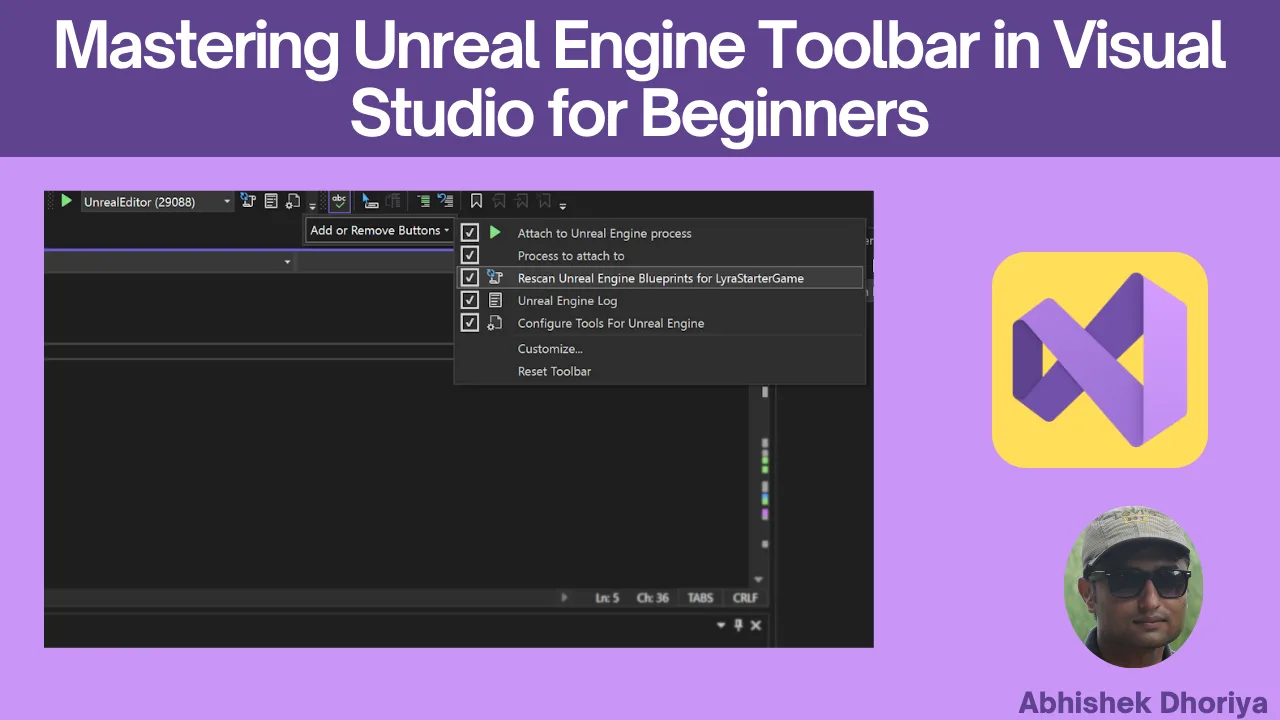Click the green Attach to Unreal Engine play icon in toolbar
This screenshot has height=720, width=1280.
[66, 201]
